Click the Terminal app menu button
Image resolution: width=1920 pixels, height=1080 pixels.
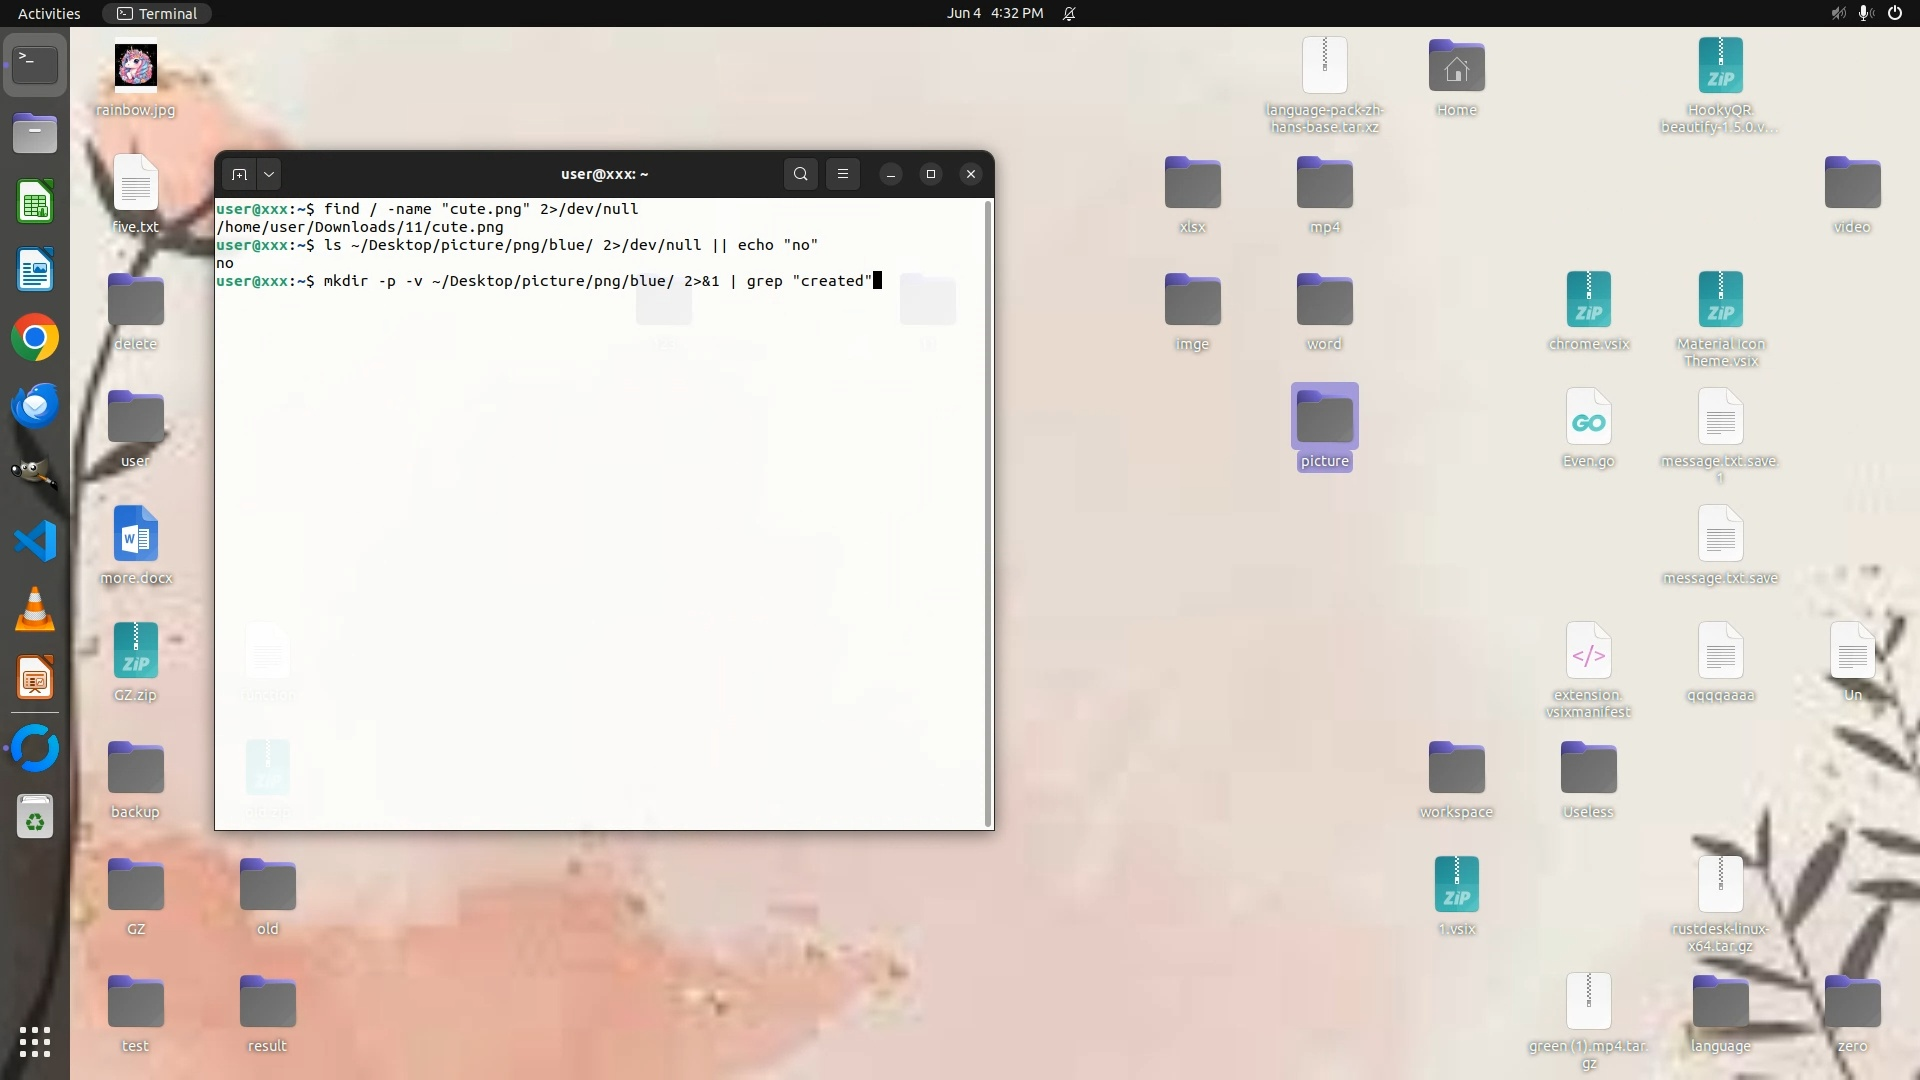point(157,13)
